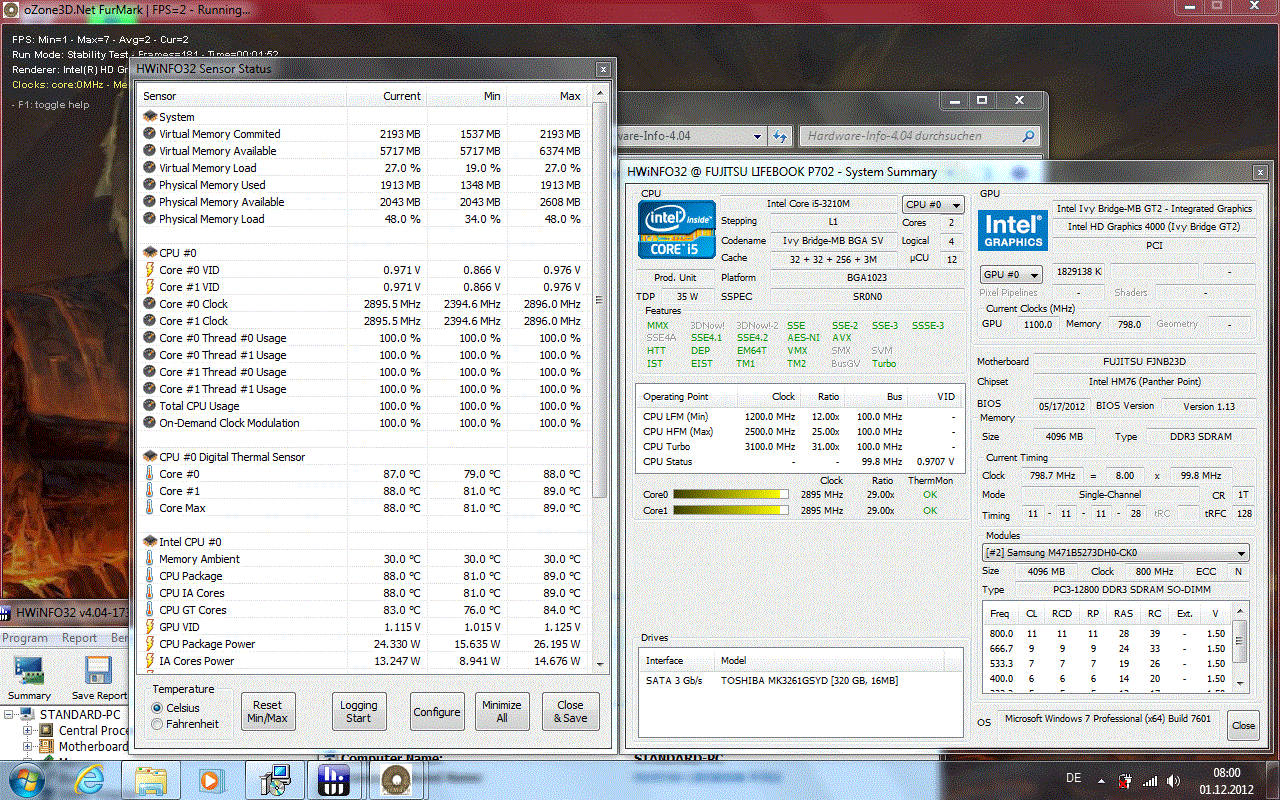Click the Logging Start button

359,712
